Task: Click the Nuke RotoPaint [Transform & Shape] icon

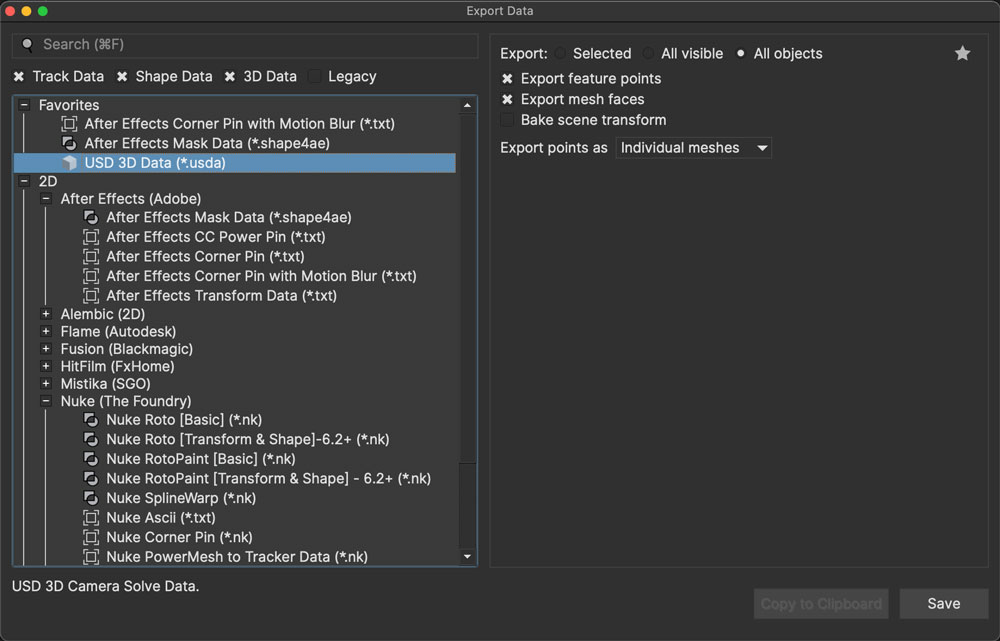Action: click(x=91, y=478)
